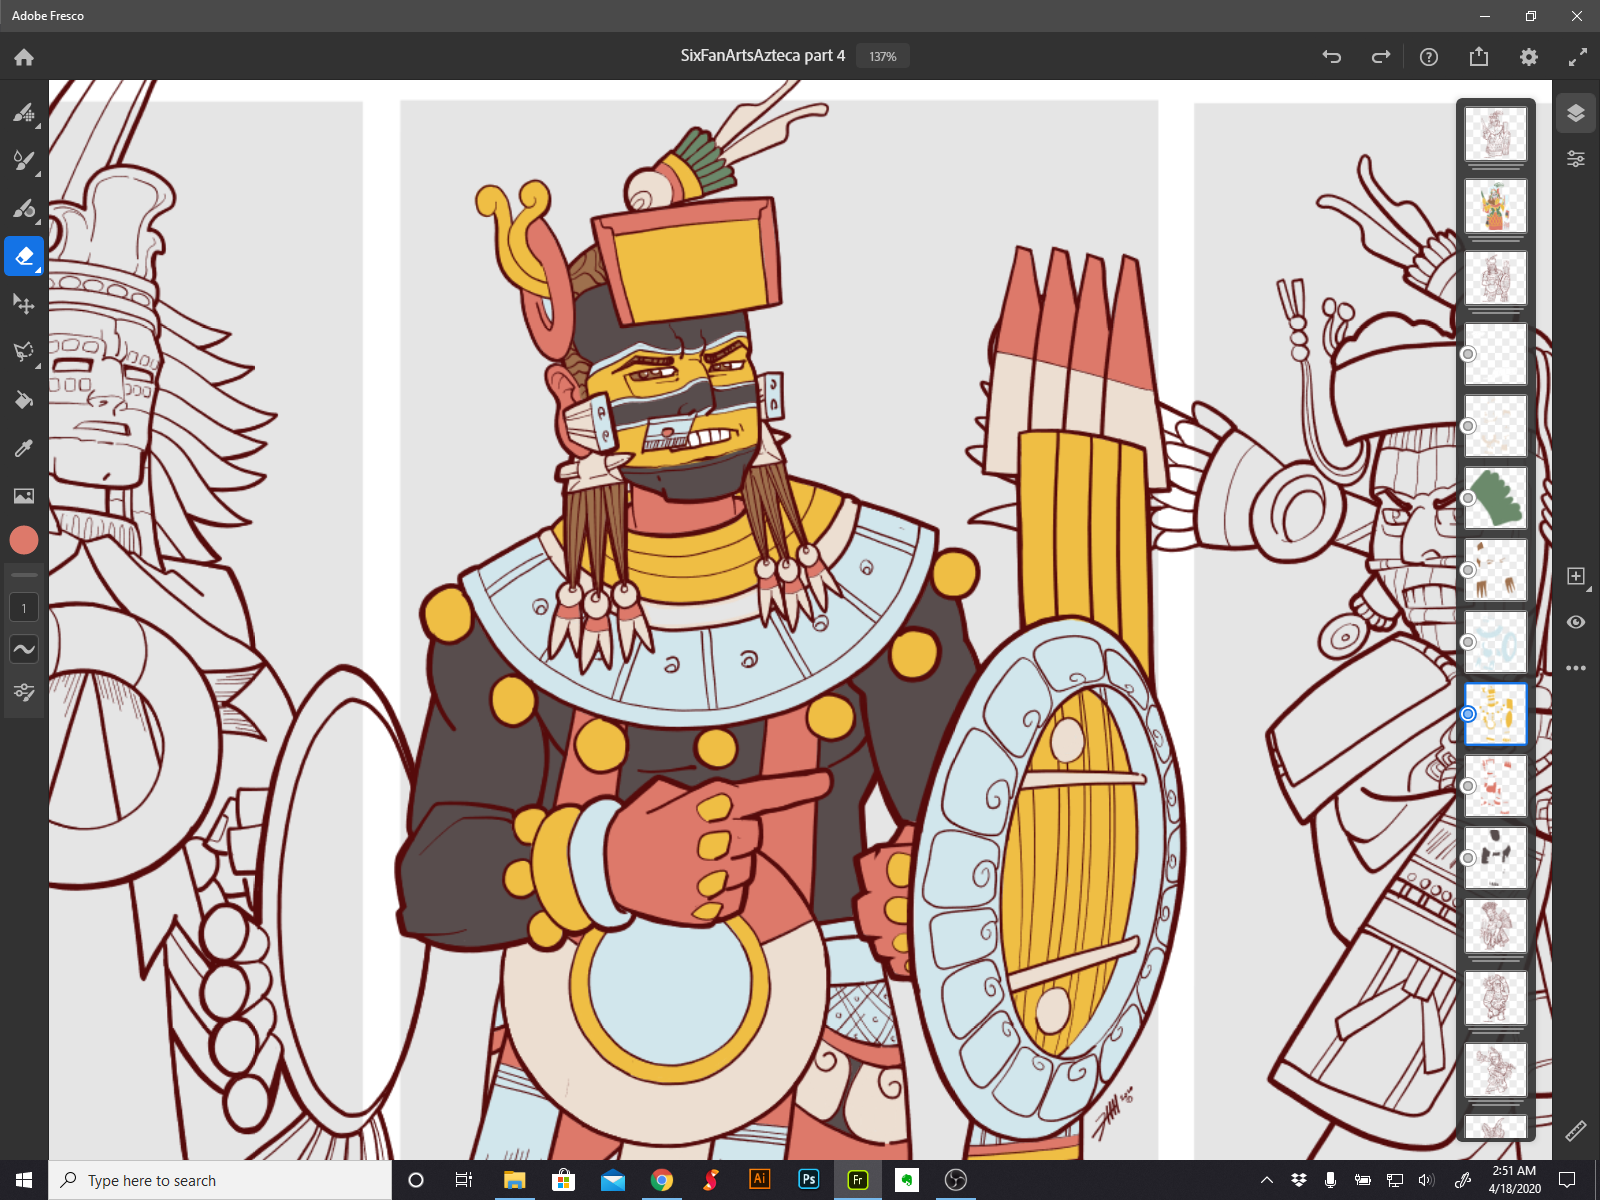Click the radio dot on light blue layer
This screenshot has height=1200, width=1600.
click(1468, 642)
